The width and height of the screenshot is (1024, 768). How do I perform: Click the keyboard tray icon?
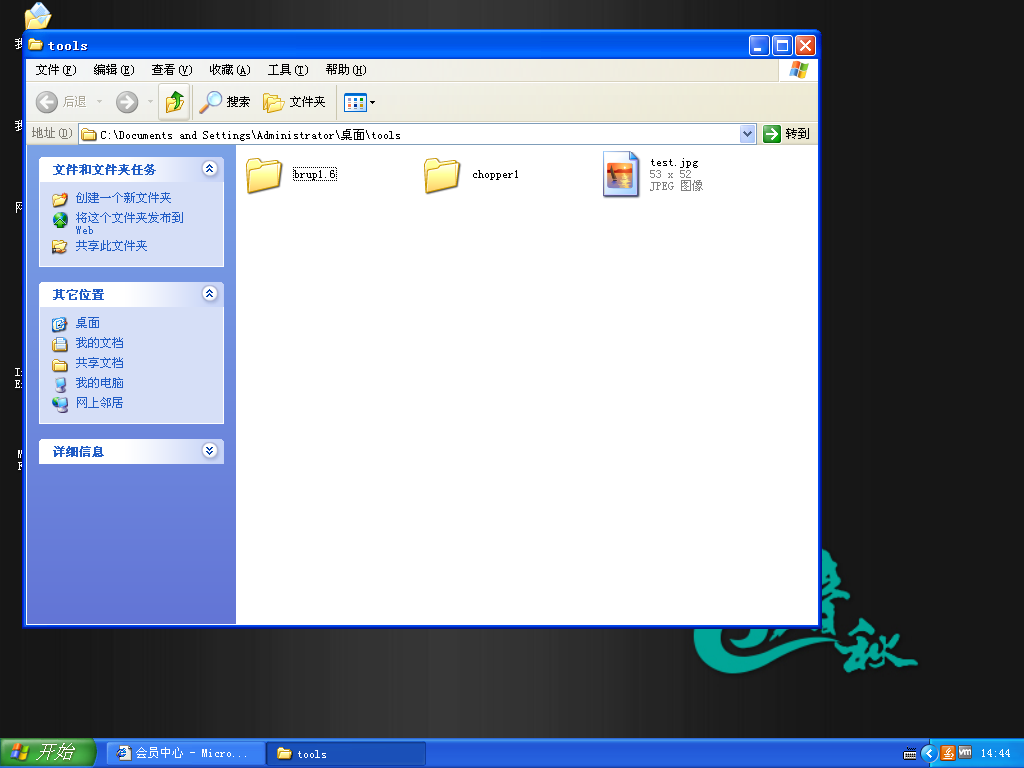coord(910,754)
